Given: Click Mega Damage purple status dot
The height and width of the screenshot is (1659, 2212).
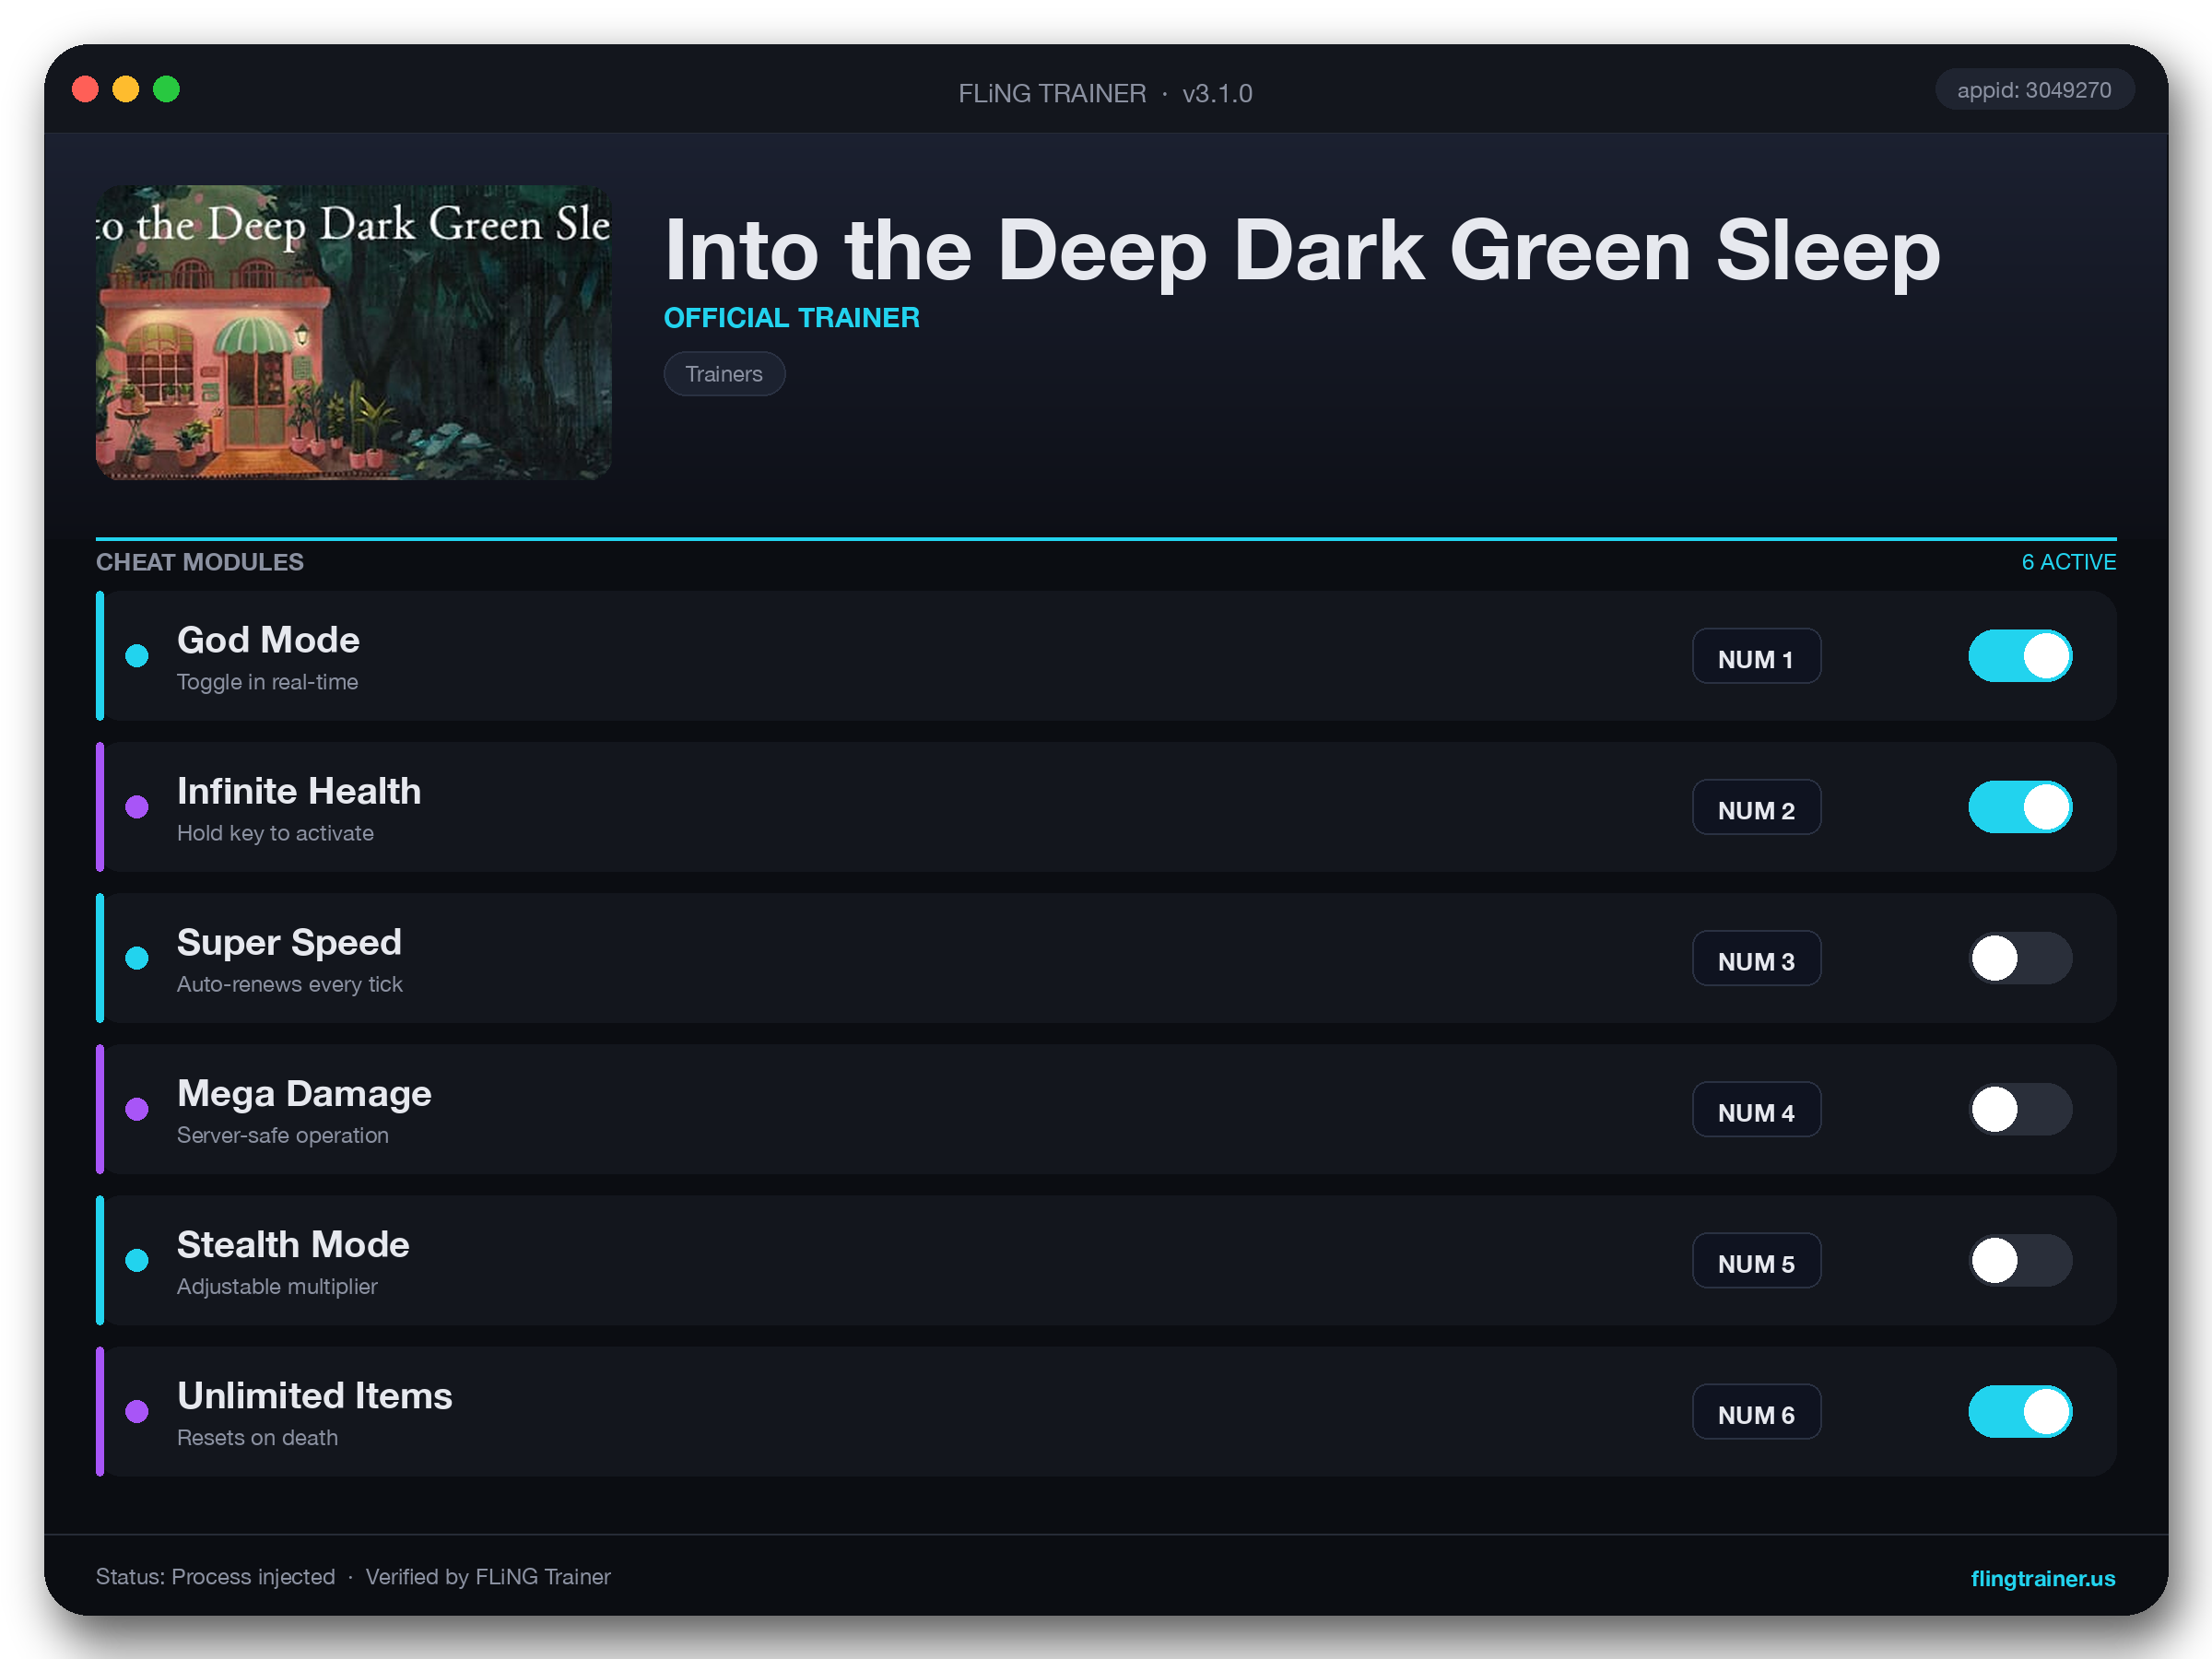Looking at the screenshot, I should [137, 1109].
